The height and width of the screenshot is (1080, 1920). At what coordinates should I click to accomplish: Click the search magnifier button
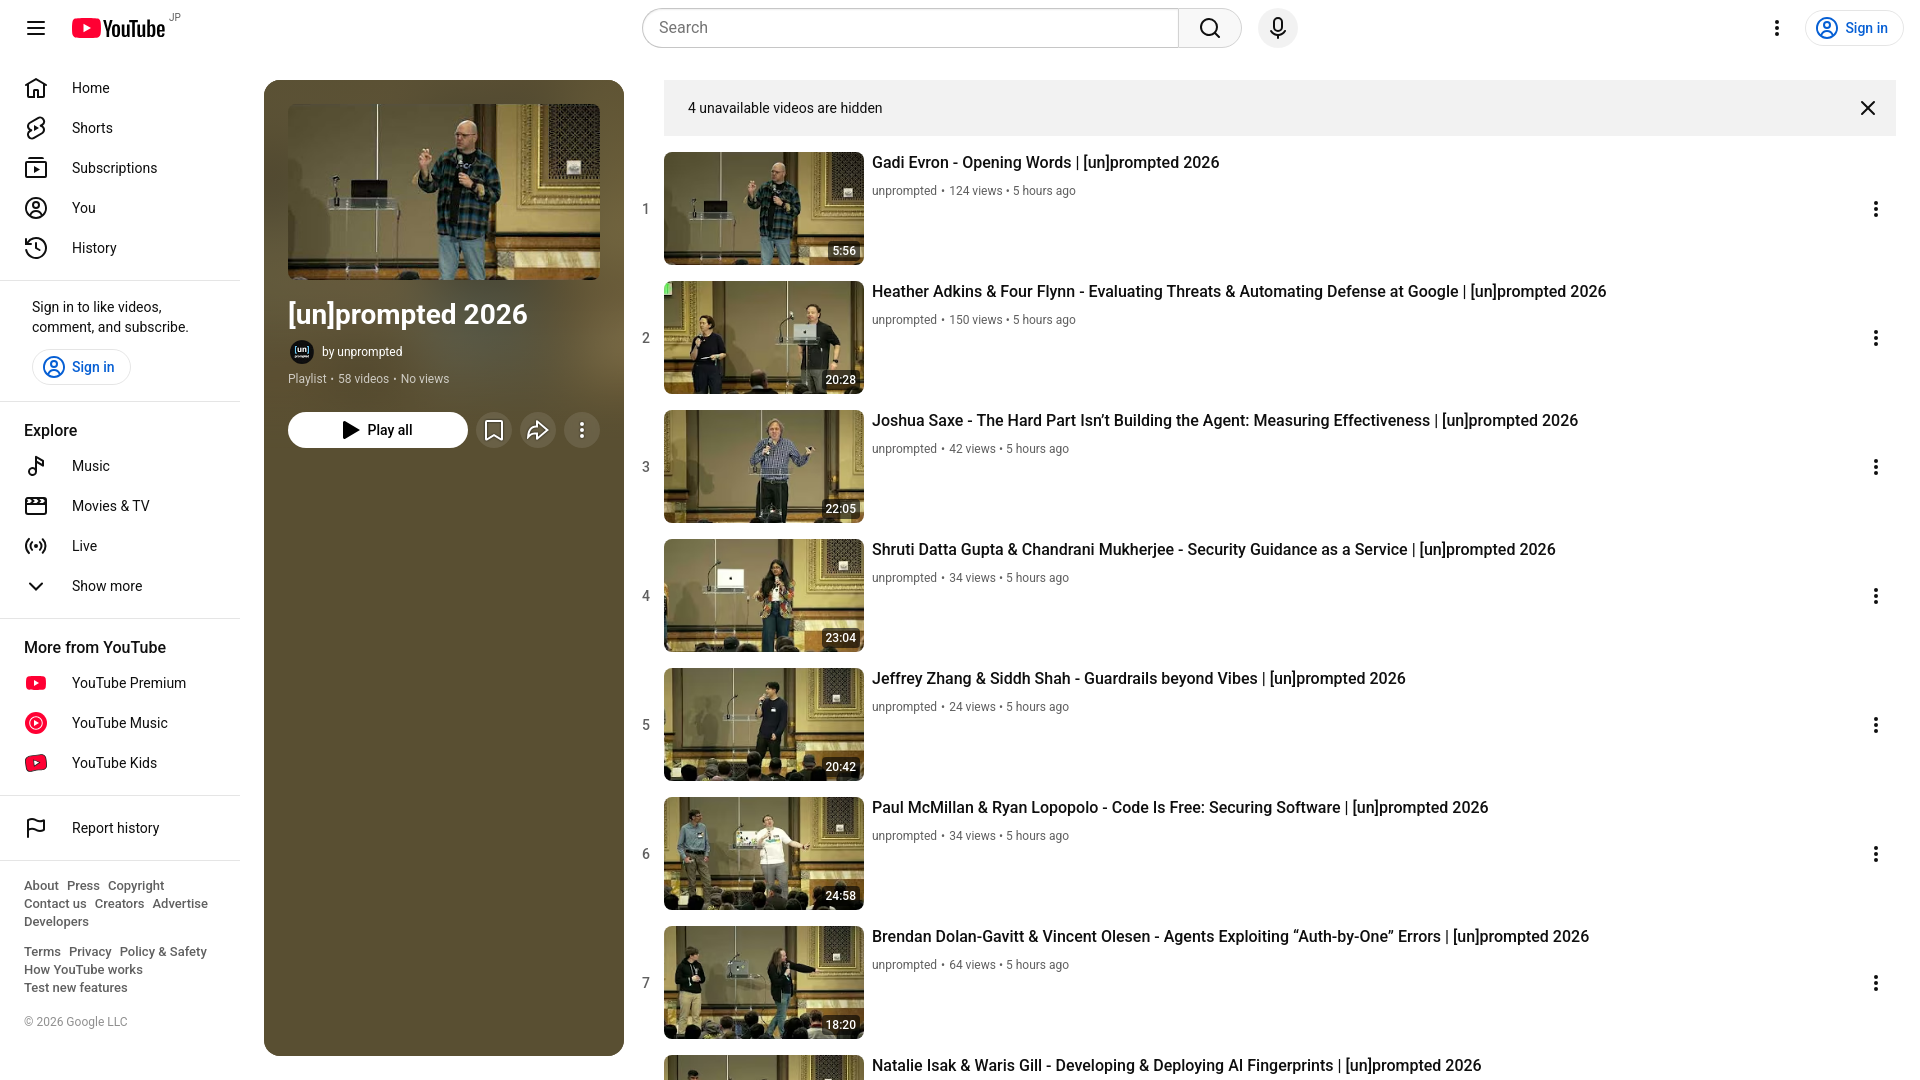click(x=1209, y=28)
